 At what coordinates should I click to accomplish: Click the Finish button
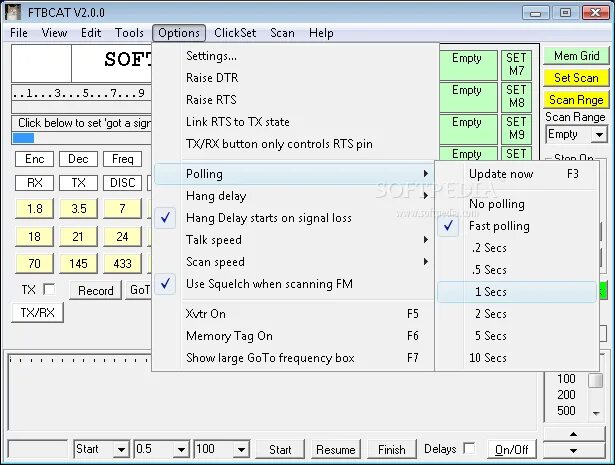391,449
